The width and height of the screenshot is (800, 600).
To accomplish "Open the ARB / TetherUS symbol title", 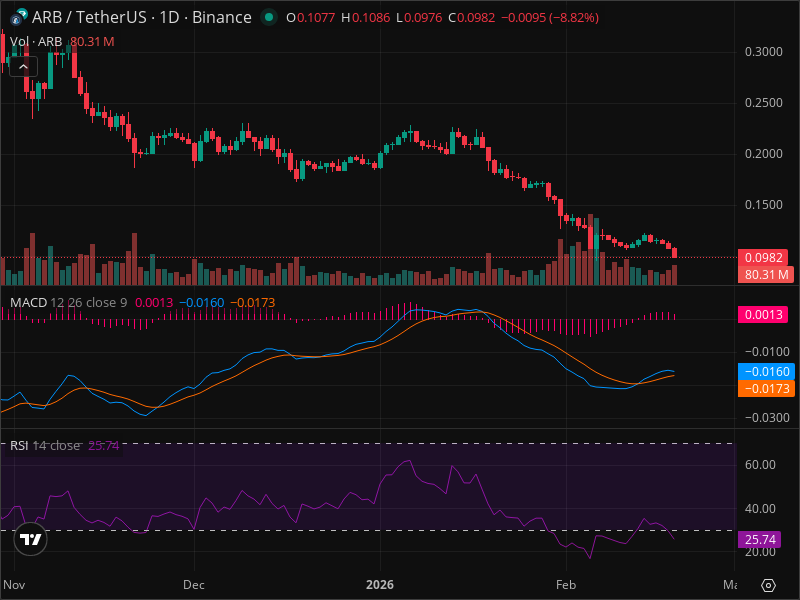I will (142, 17).
